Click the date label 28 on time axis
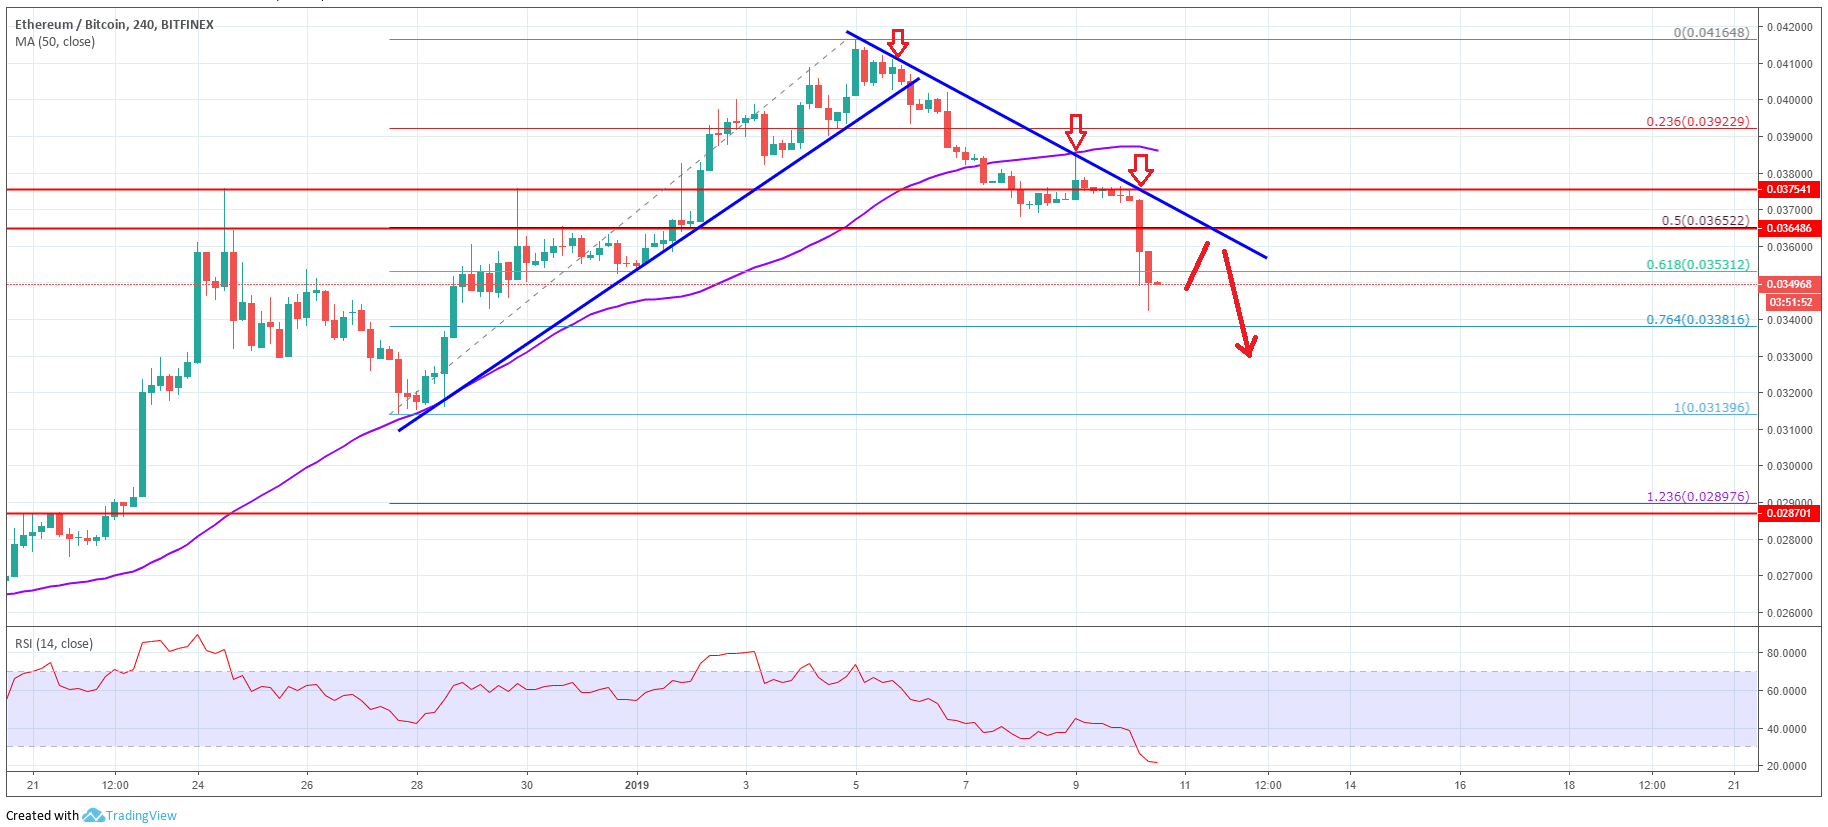The image size is (1828, 827). pos(417,785)
